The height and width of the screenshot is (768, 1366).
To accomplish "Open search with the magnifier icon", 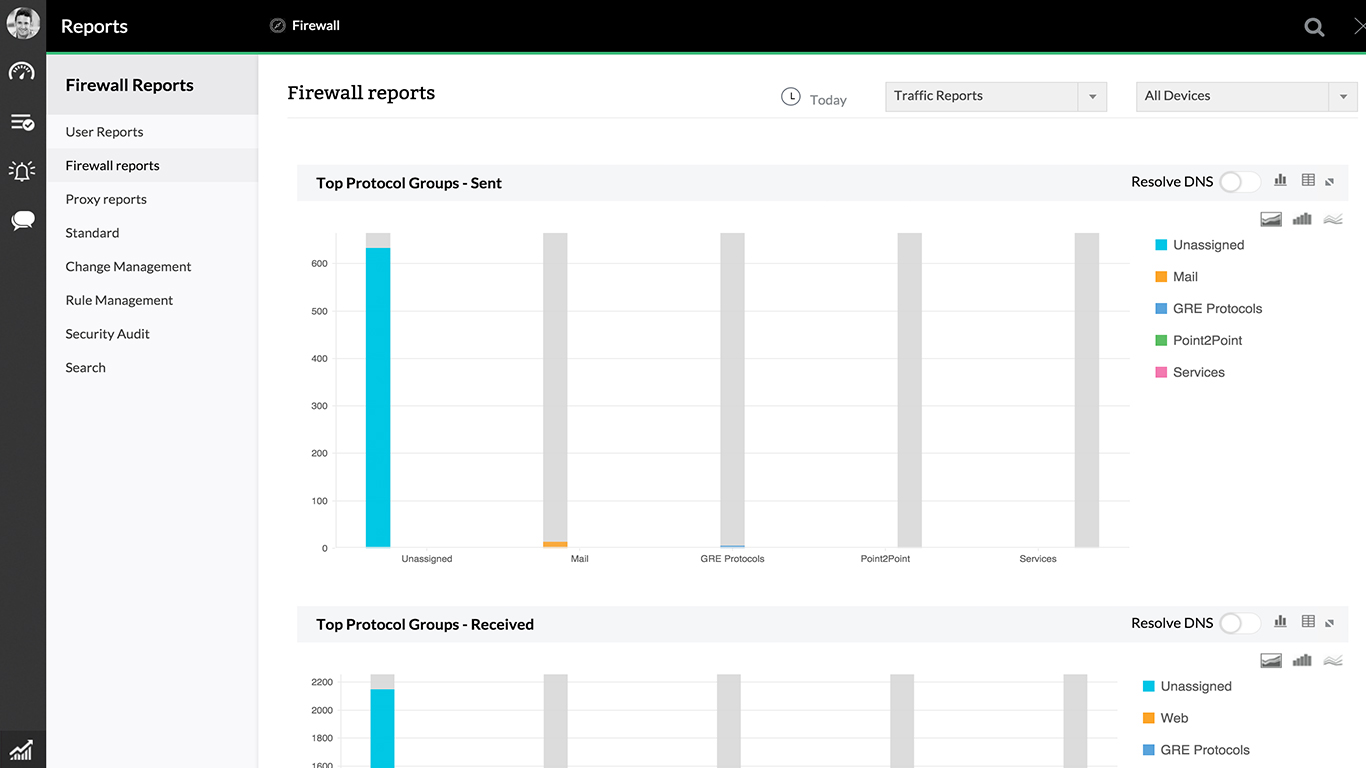I will 1314,27.
